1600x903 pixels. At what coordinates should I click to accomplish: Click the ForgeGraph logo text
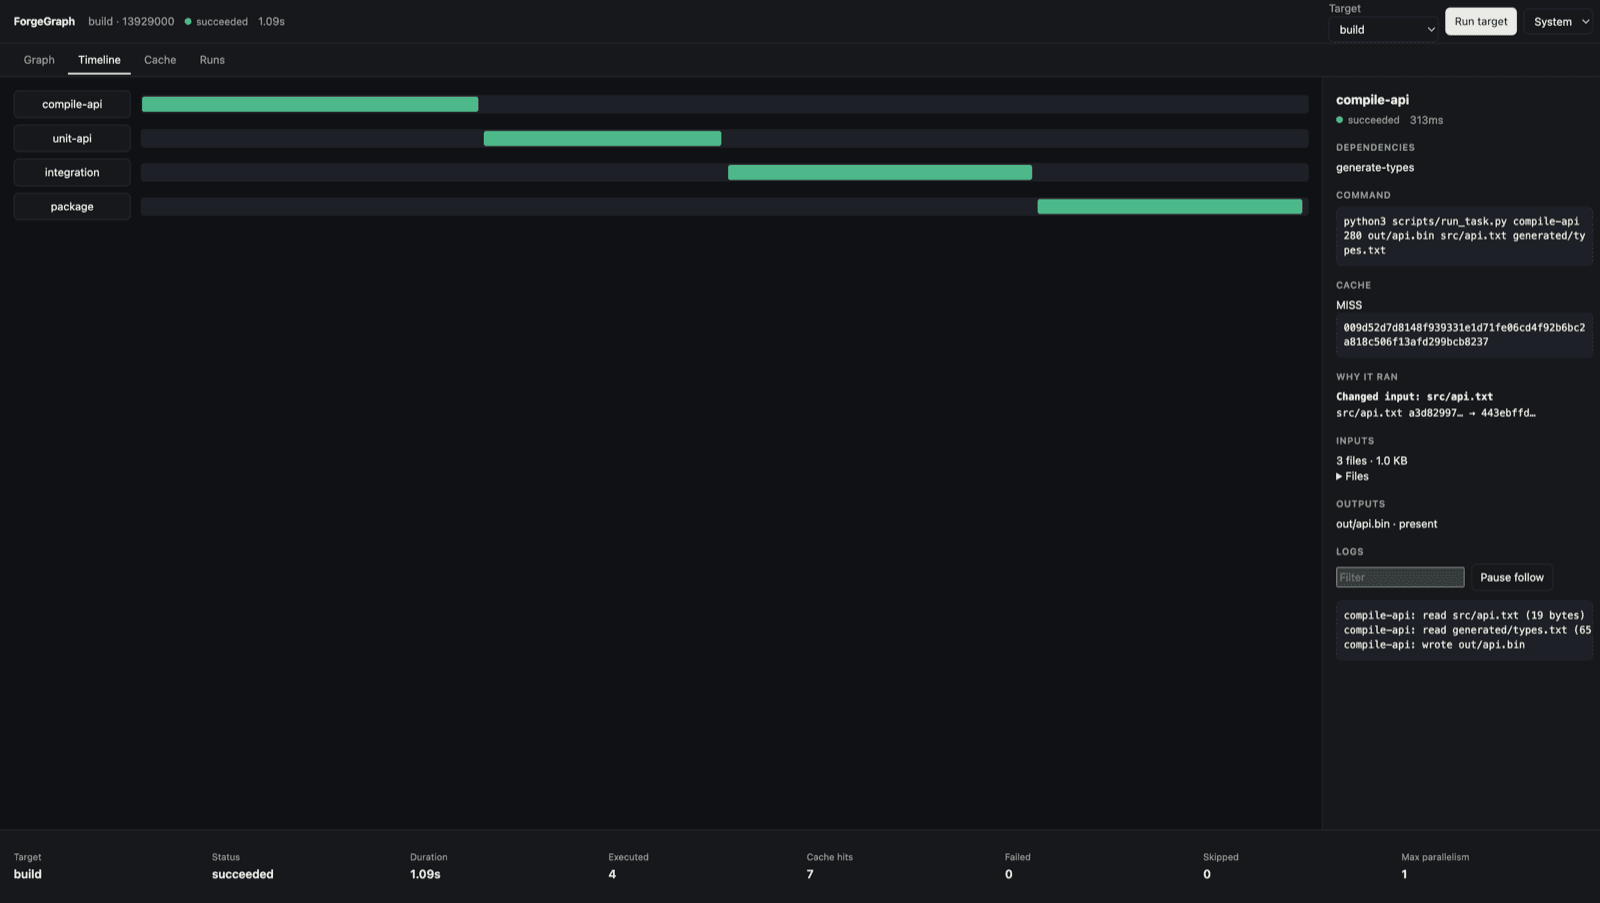click(44, 22)
